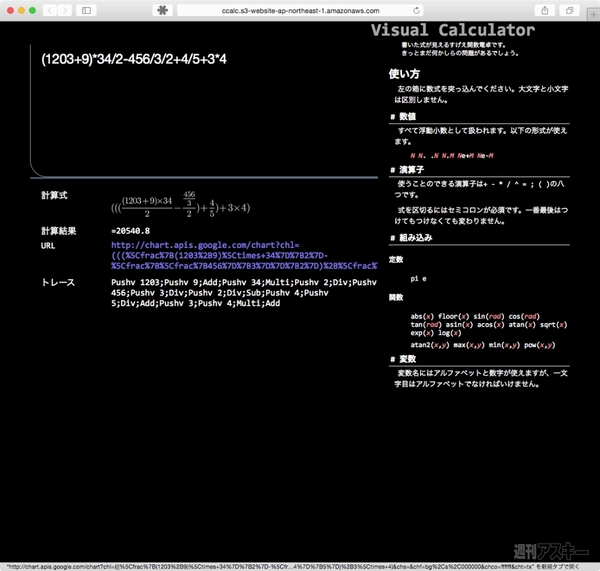Go back with Safari's back arrow
Image resolution: width=600 pixels, height=571 pixels.
click(x=50, y=10)
